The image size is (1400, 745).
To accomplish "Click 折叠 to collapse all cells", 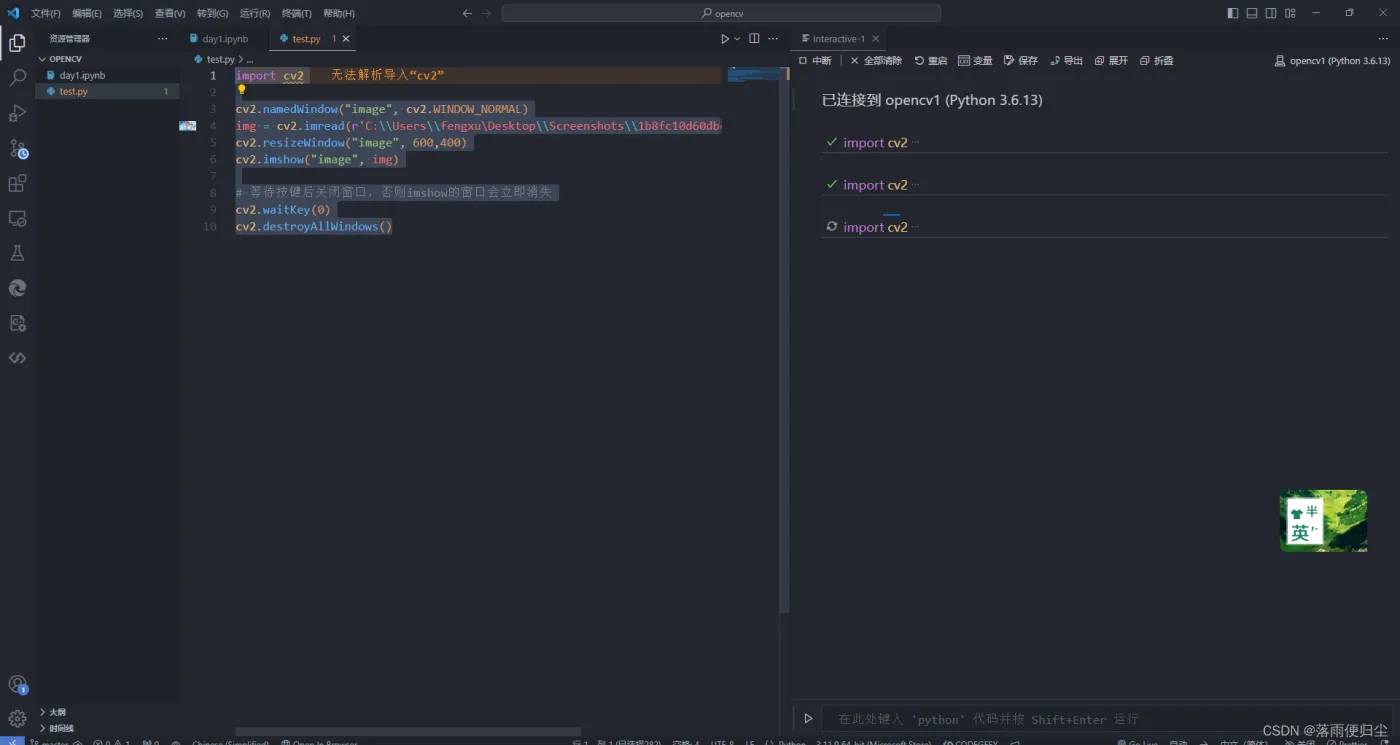I will click(1156, 61).
